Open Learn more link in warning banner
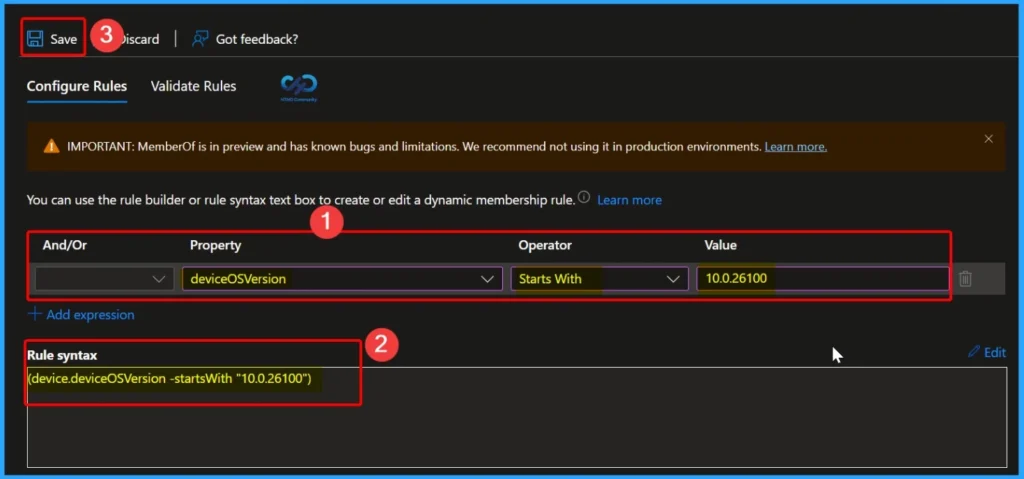The width and height of the screenshot is (1024, 479). tap(795, 147)
